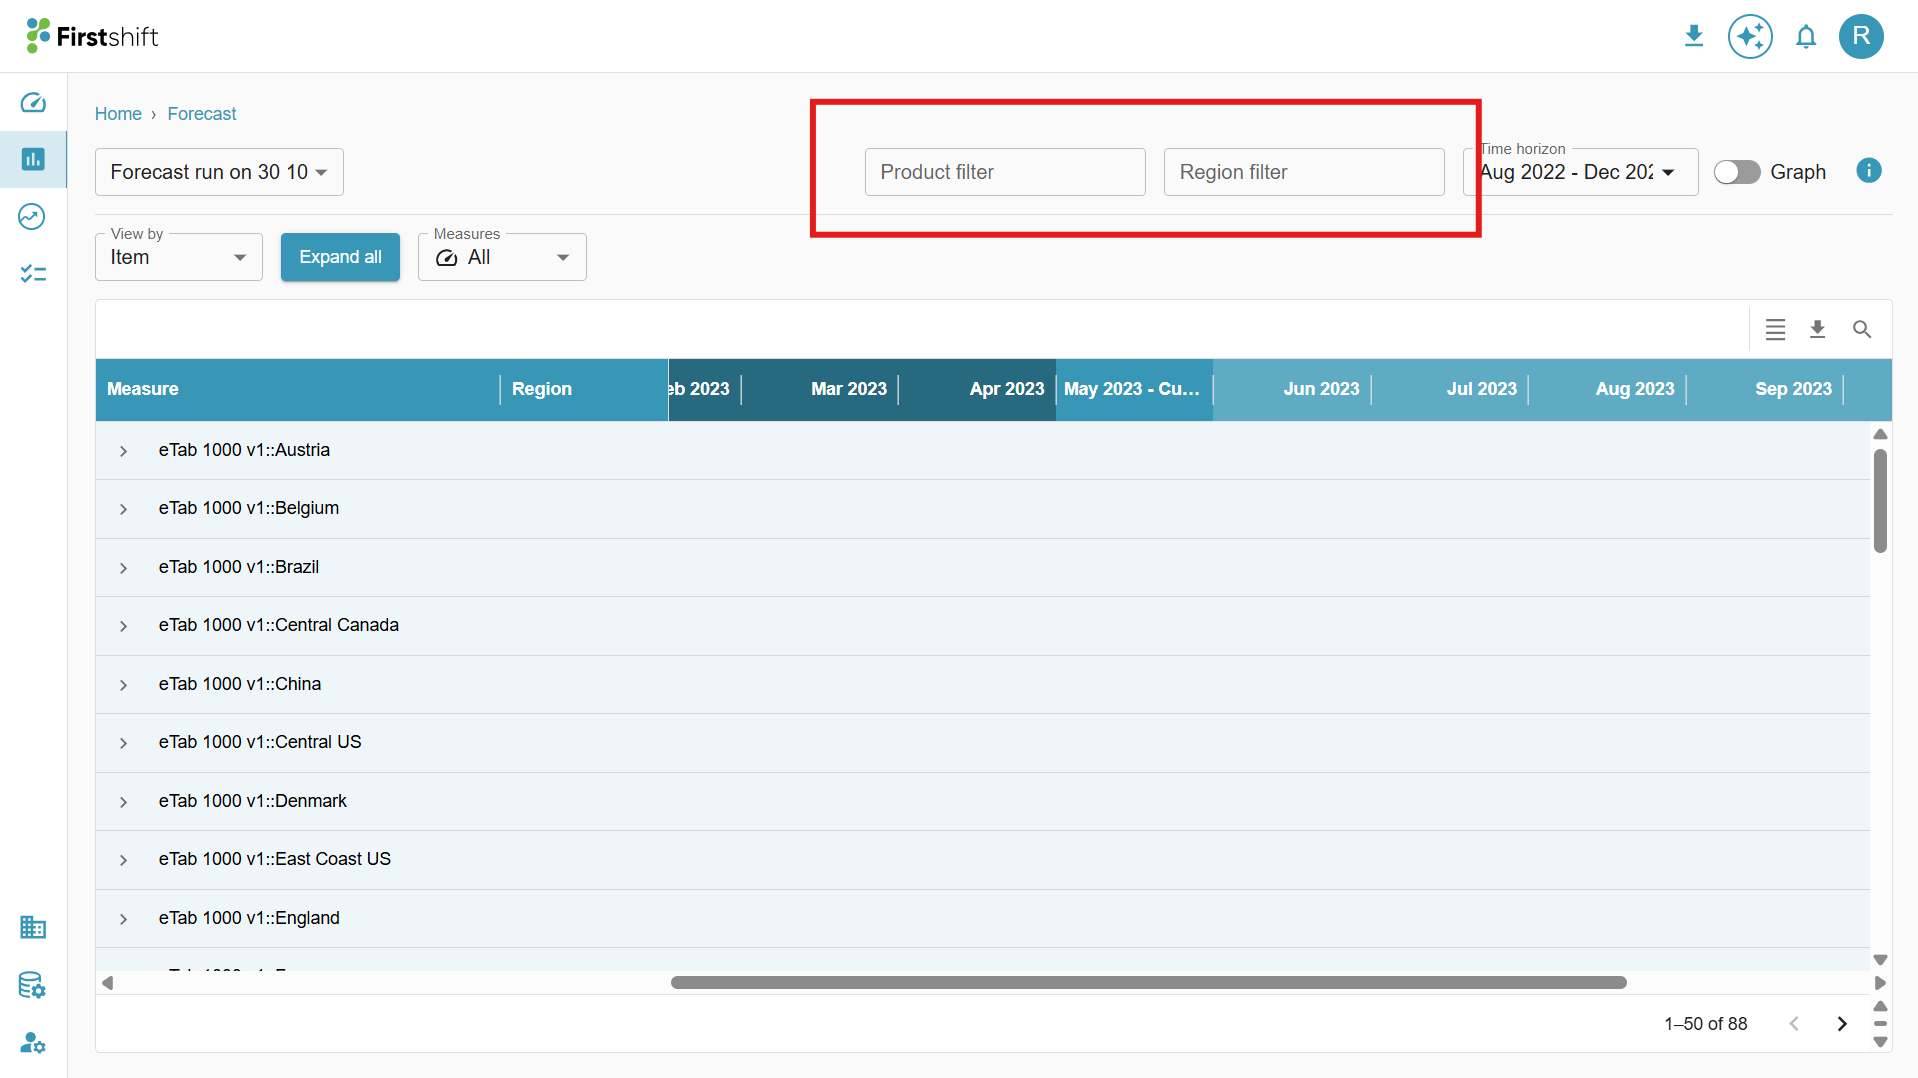Image resolution: width=1918 pixels, height=1078 pixels.
Task: Click the Region column header
Action: click(x=584, y=389)
